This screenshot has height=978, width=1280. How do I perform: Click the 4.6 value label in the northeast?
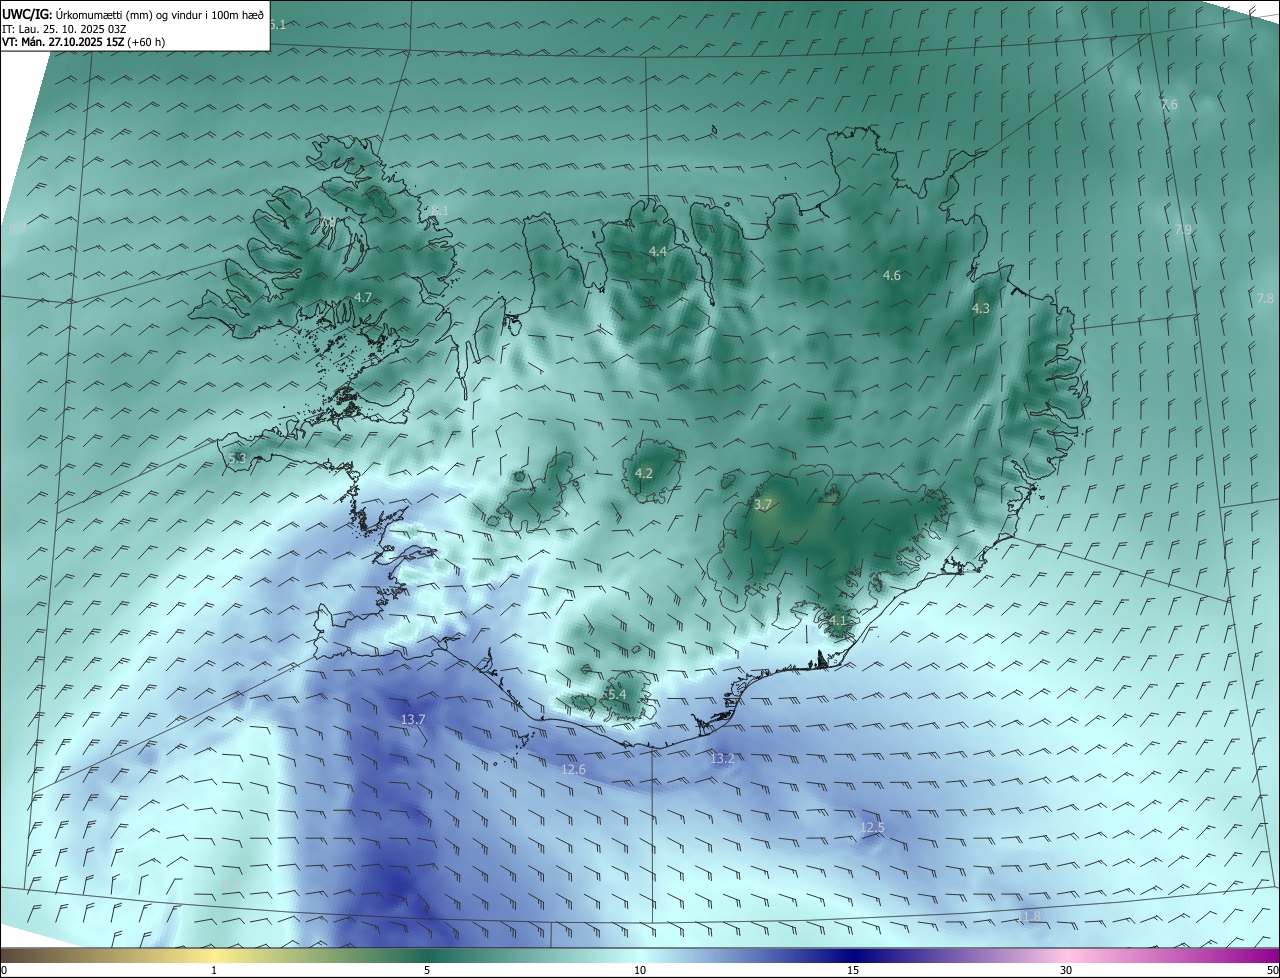coord(892,275)
